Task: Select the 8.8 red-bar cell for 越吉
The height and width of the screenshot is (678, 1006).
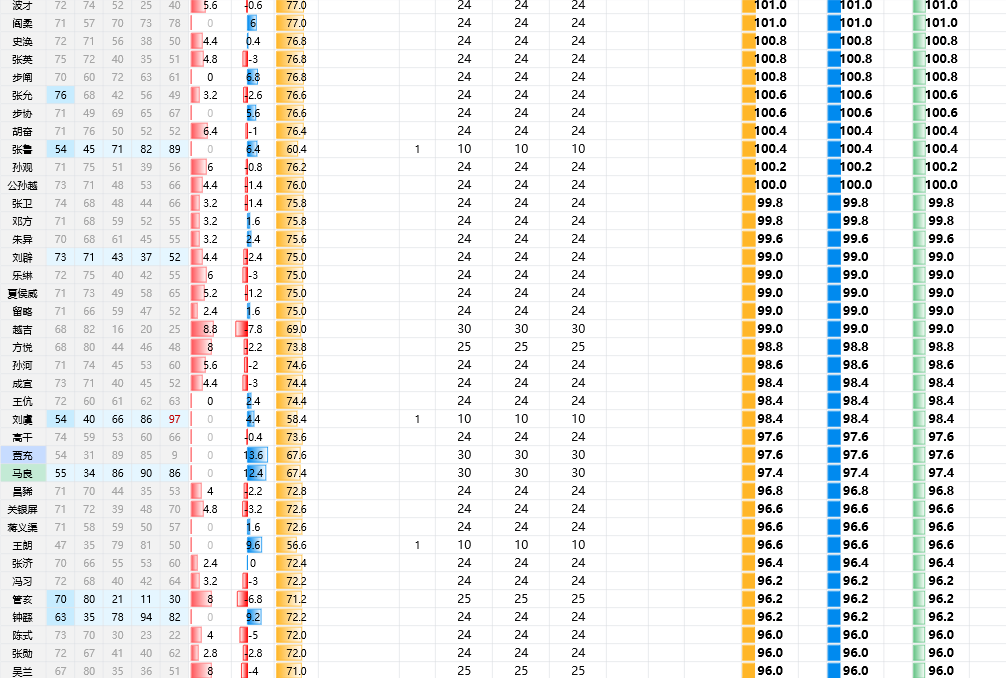Action: [x=210, y=329]
